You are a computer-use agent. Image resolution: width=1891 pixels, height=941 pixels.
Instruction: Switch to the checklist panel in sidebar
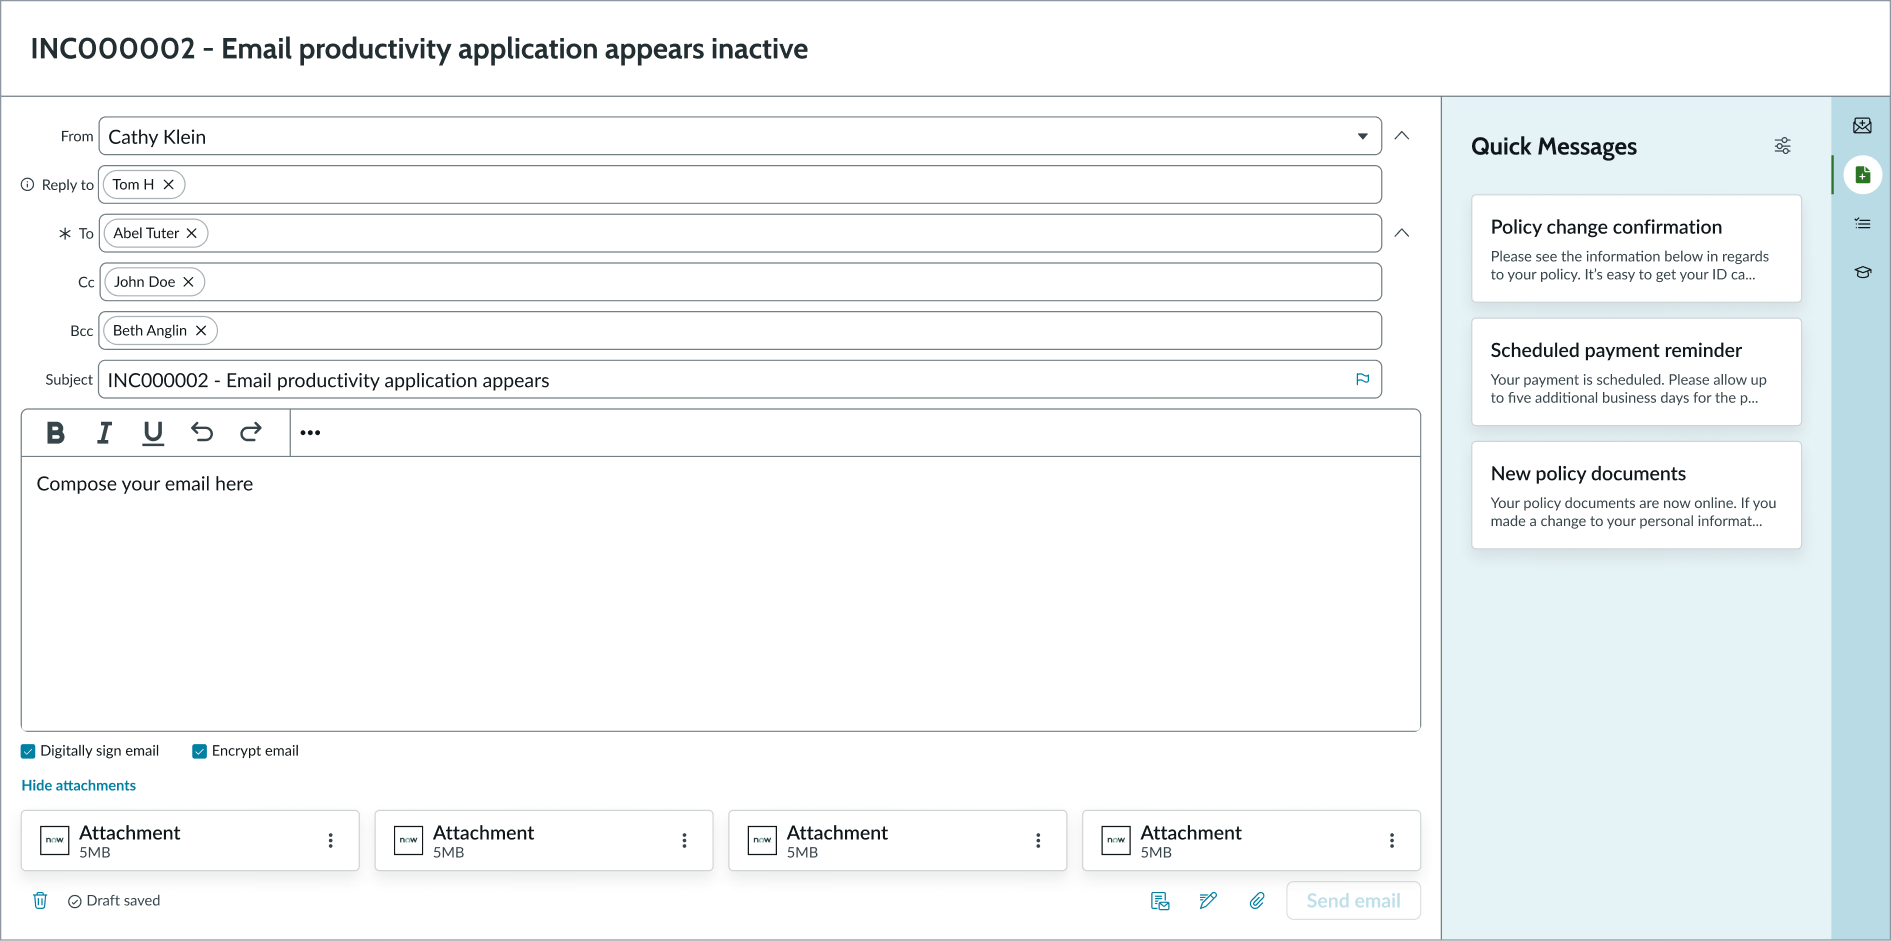tap(1862, 223)
